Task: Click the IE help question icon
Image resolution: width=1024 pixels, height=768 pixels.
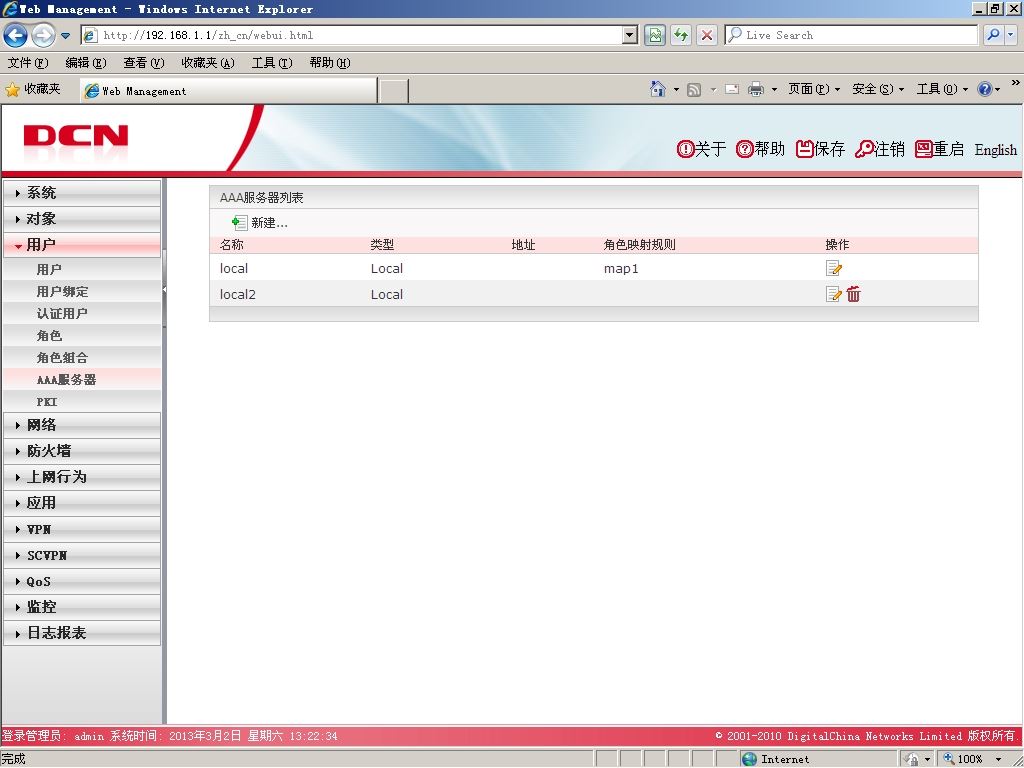Action: pos(985,89)
